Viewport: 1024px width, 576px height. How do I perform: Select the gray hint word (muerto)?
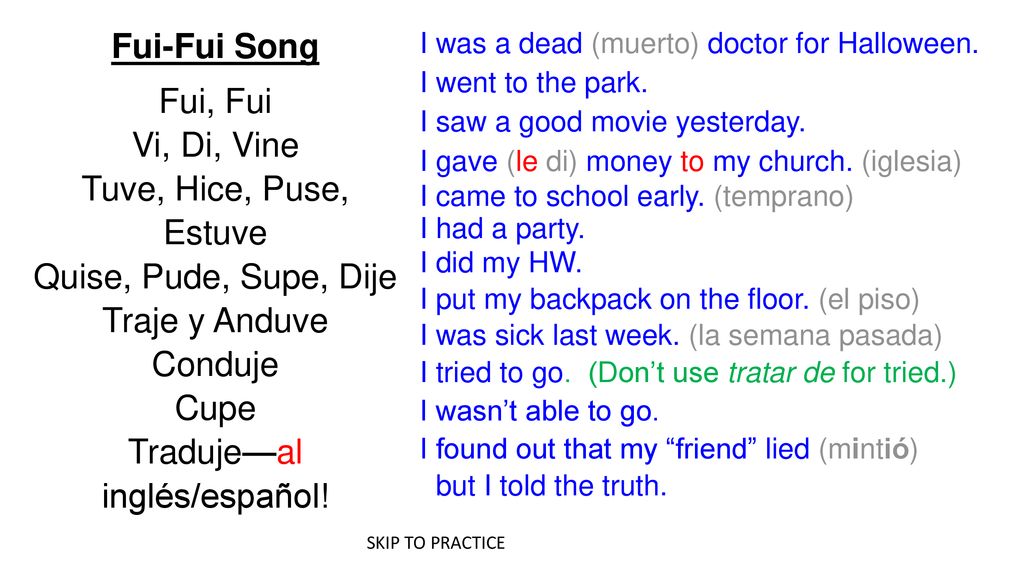[645, 44]
